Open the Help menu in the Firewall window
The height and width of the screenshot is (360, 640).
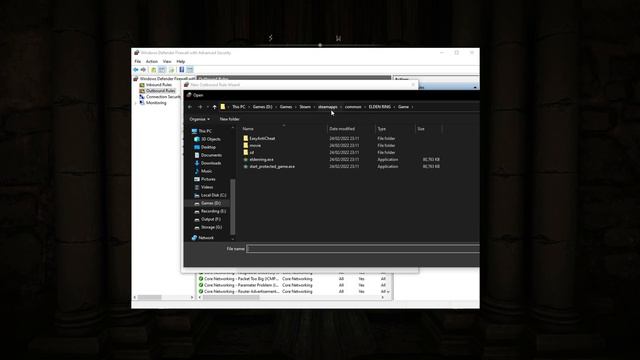180,61
